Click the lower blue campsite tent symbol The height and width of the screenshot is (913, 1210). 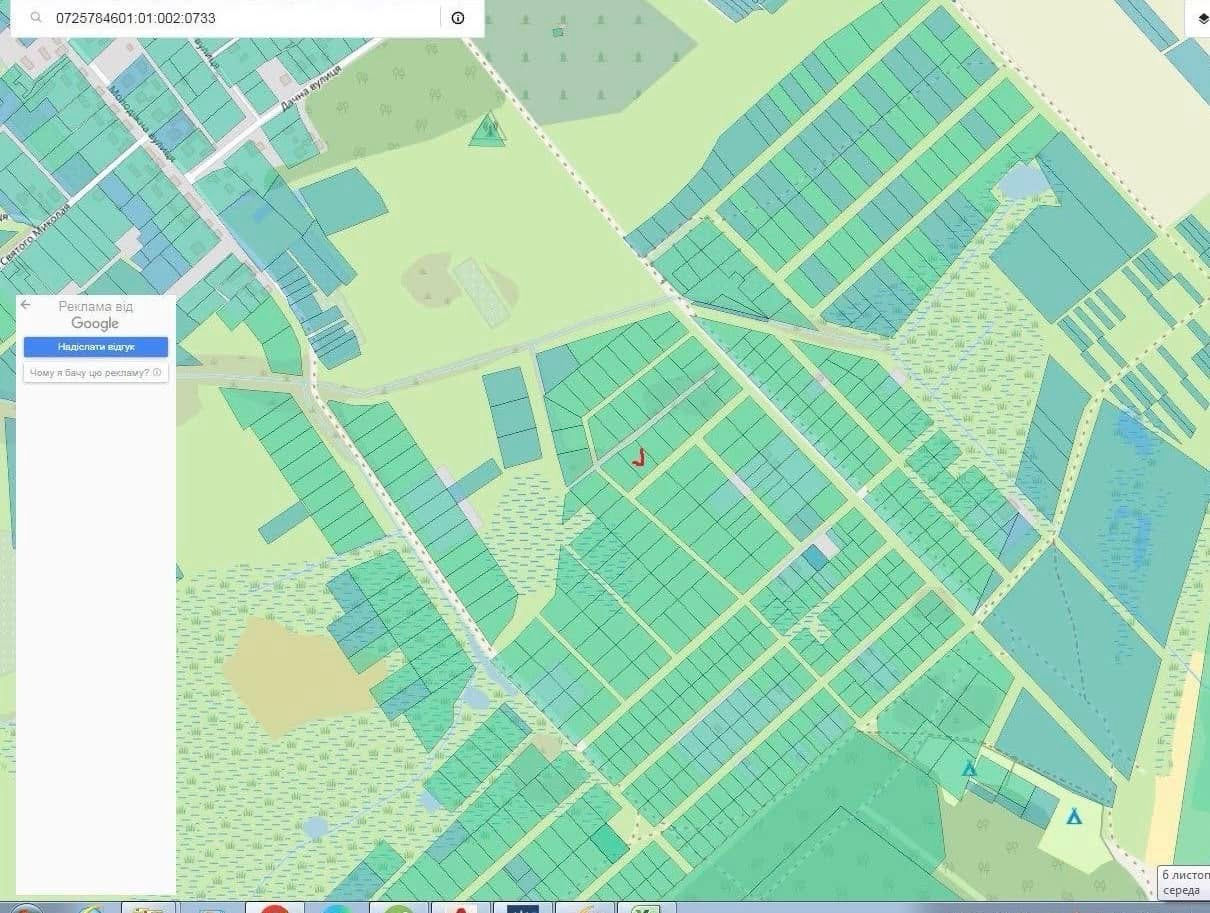click(1074, 816)
